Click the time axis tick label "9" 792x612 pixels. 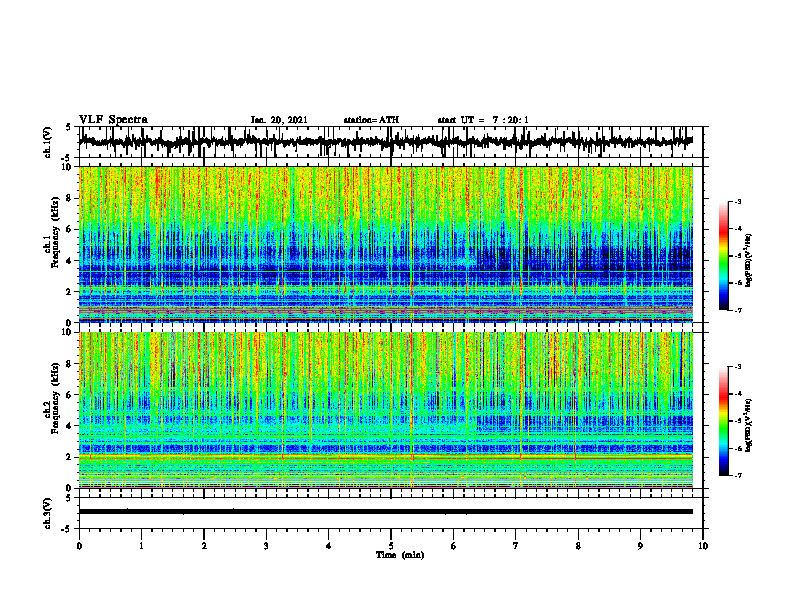(640, 546)
